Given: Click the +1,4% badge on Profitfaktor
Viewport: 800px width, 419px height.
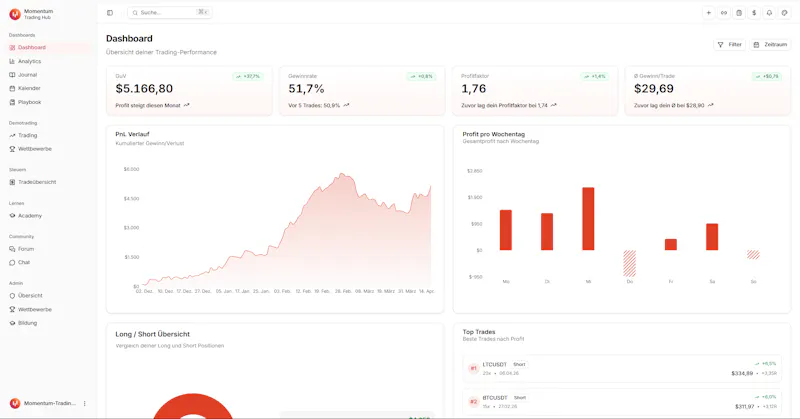Looking at the screenshot, I should (x=594, y=77).
